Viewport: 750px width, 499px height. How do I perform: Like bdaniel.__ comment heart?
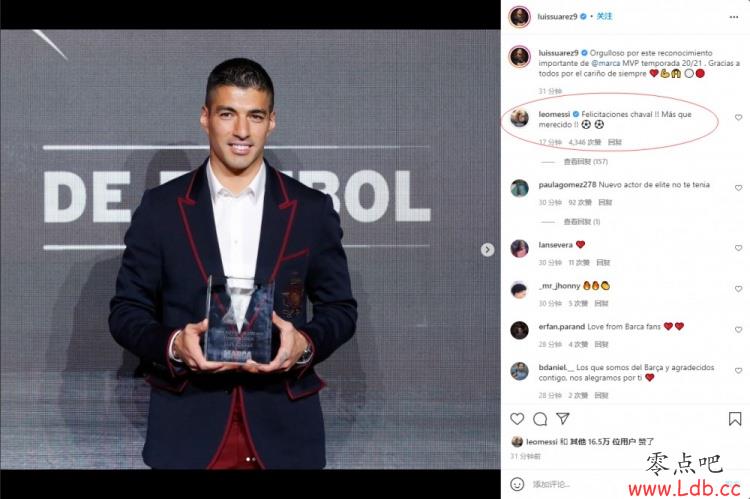738,371
